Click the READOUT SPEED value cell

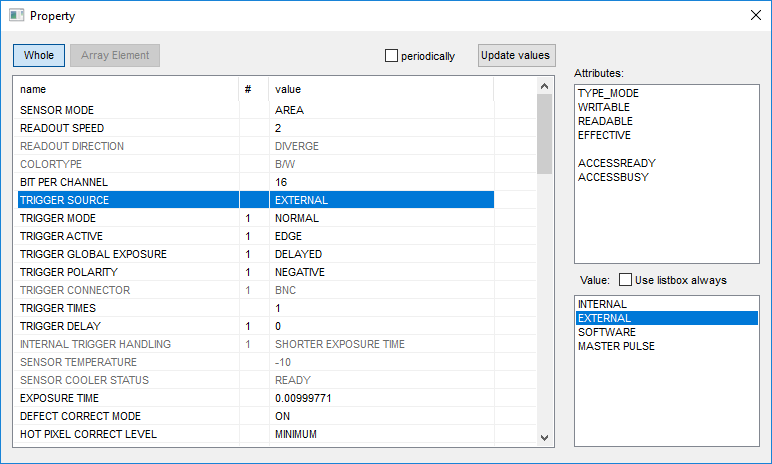[380, 128]
